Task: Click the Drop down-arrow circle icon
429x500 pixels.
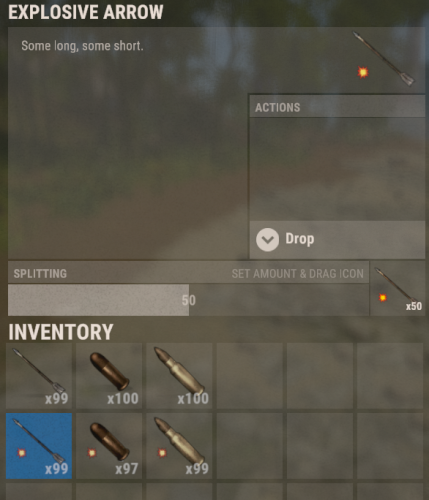Action: pyautogui.click(x=267, y=239)
